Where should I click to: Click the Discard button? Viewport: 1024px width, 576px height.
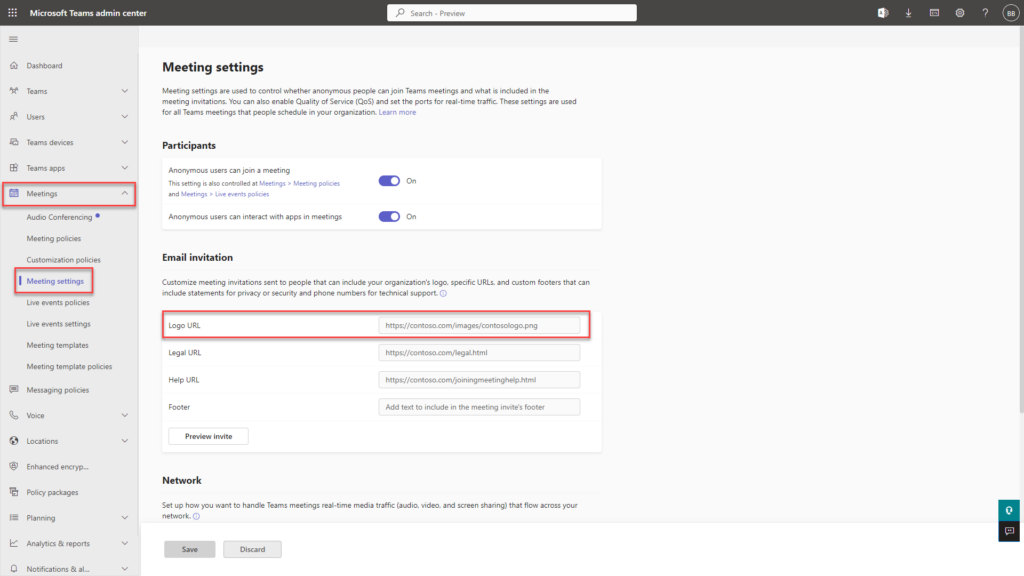click(x=252, y=549)
